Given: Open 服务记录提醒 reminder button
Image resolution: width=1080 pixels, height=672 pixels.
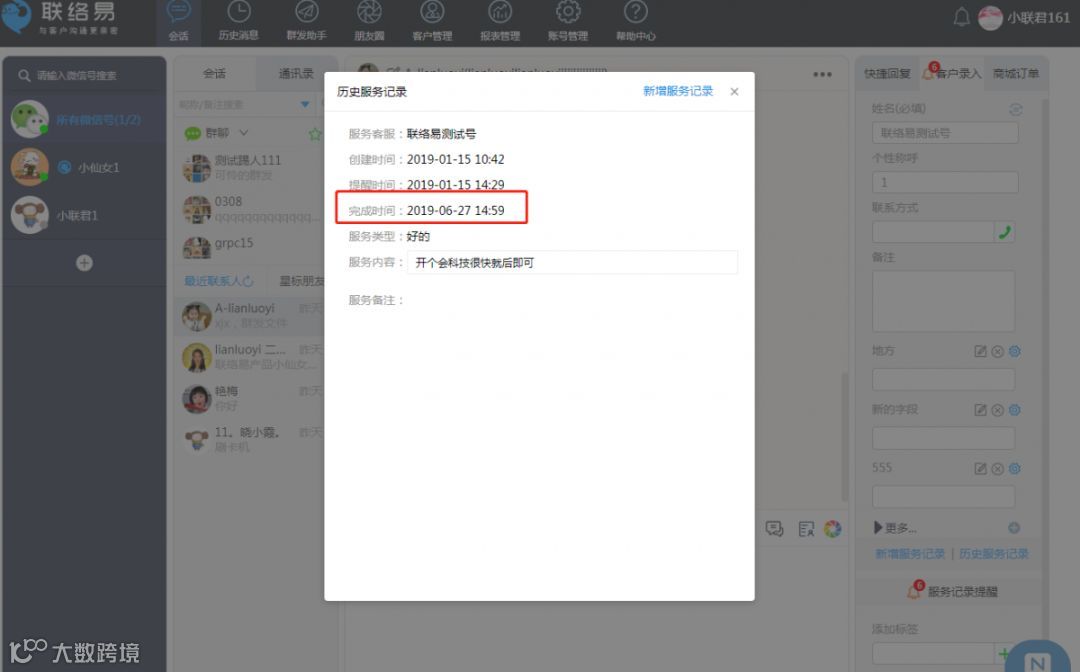Looking at the screenshot, I should tap(953, 591).
